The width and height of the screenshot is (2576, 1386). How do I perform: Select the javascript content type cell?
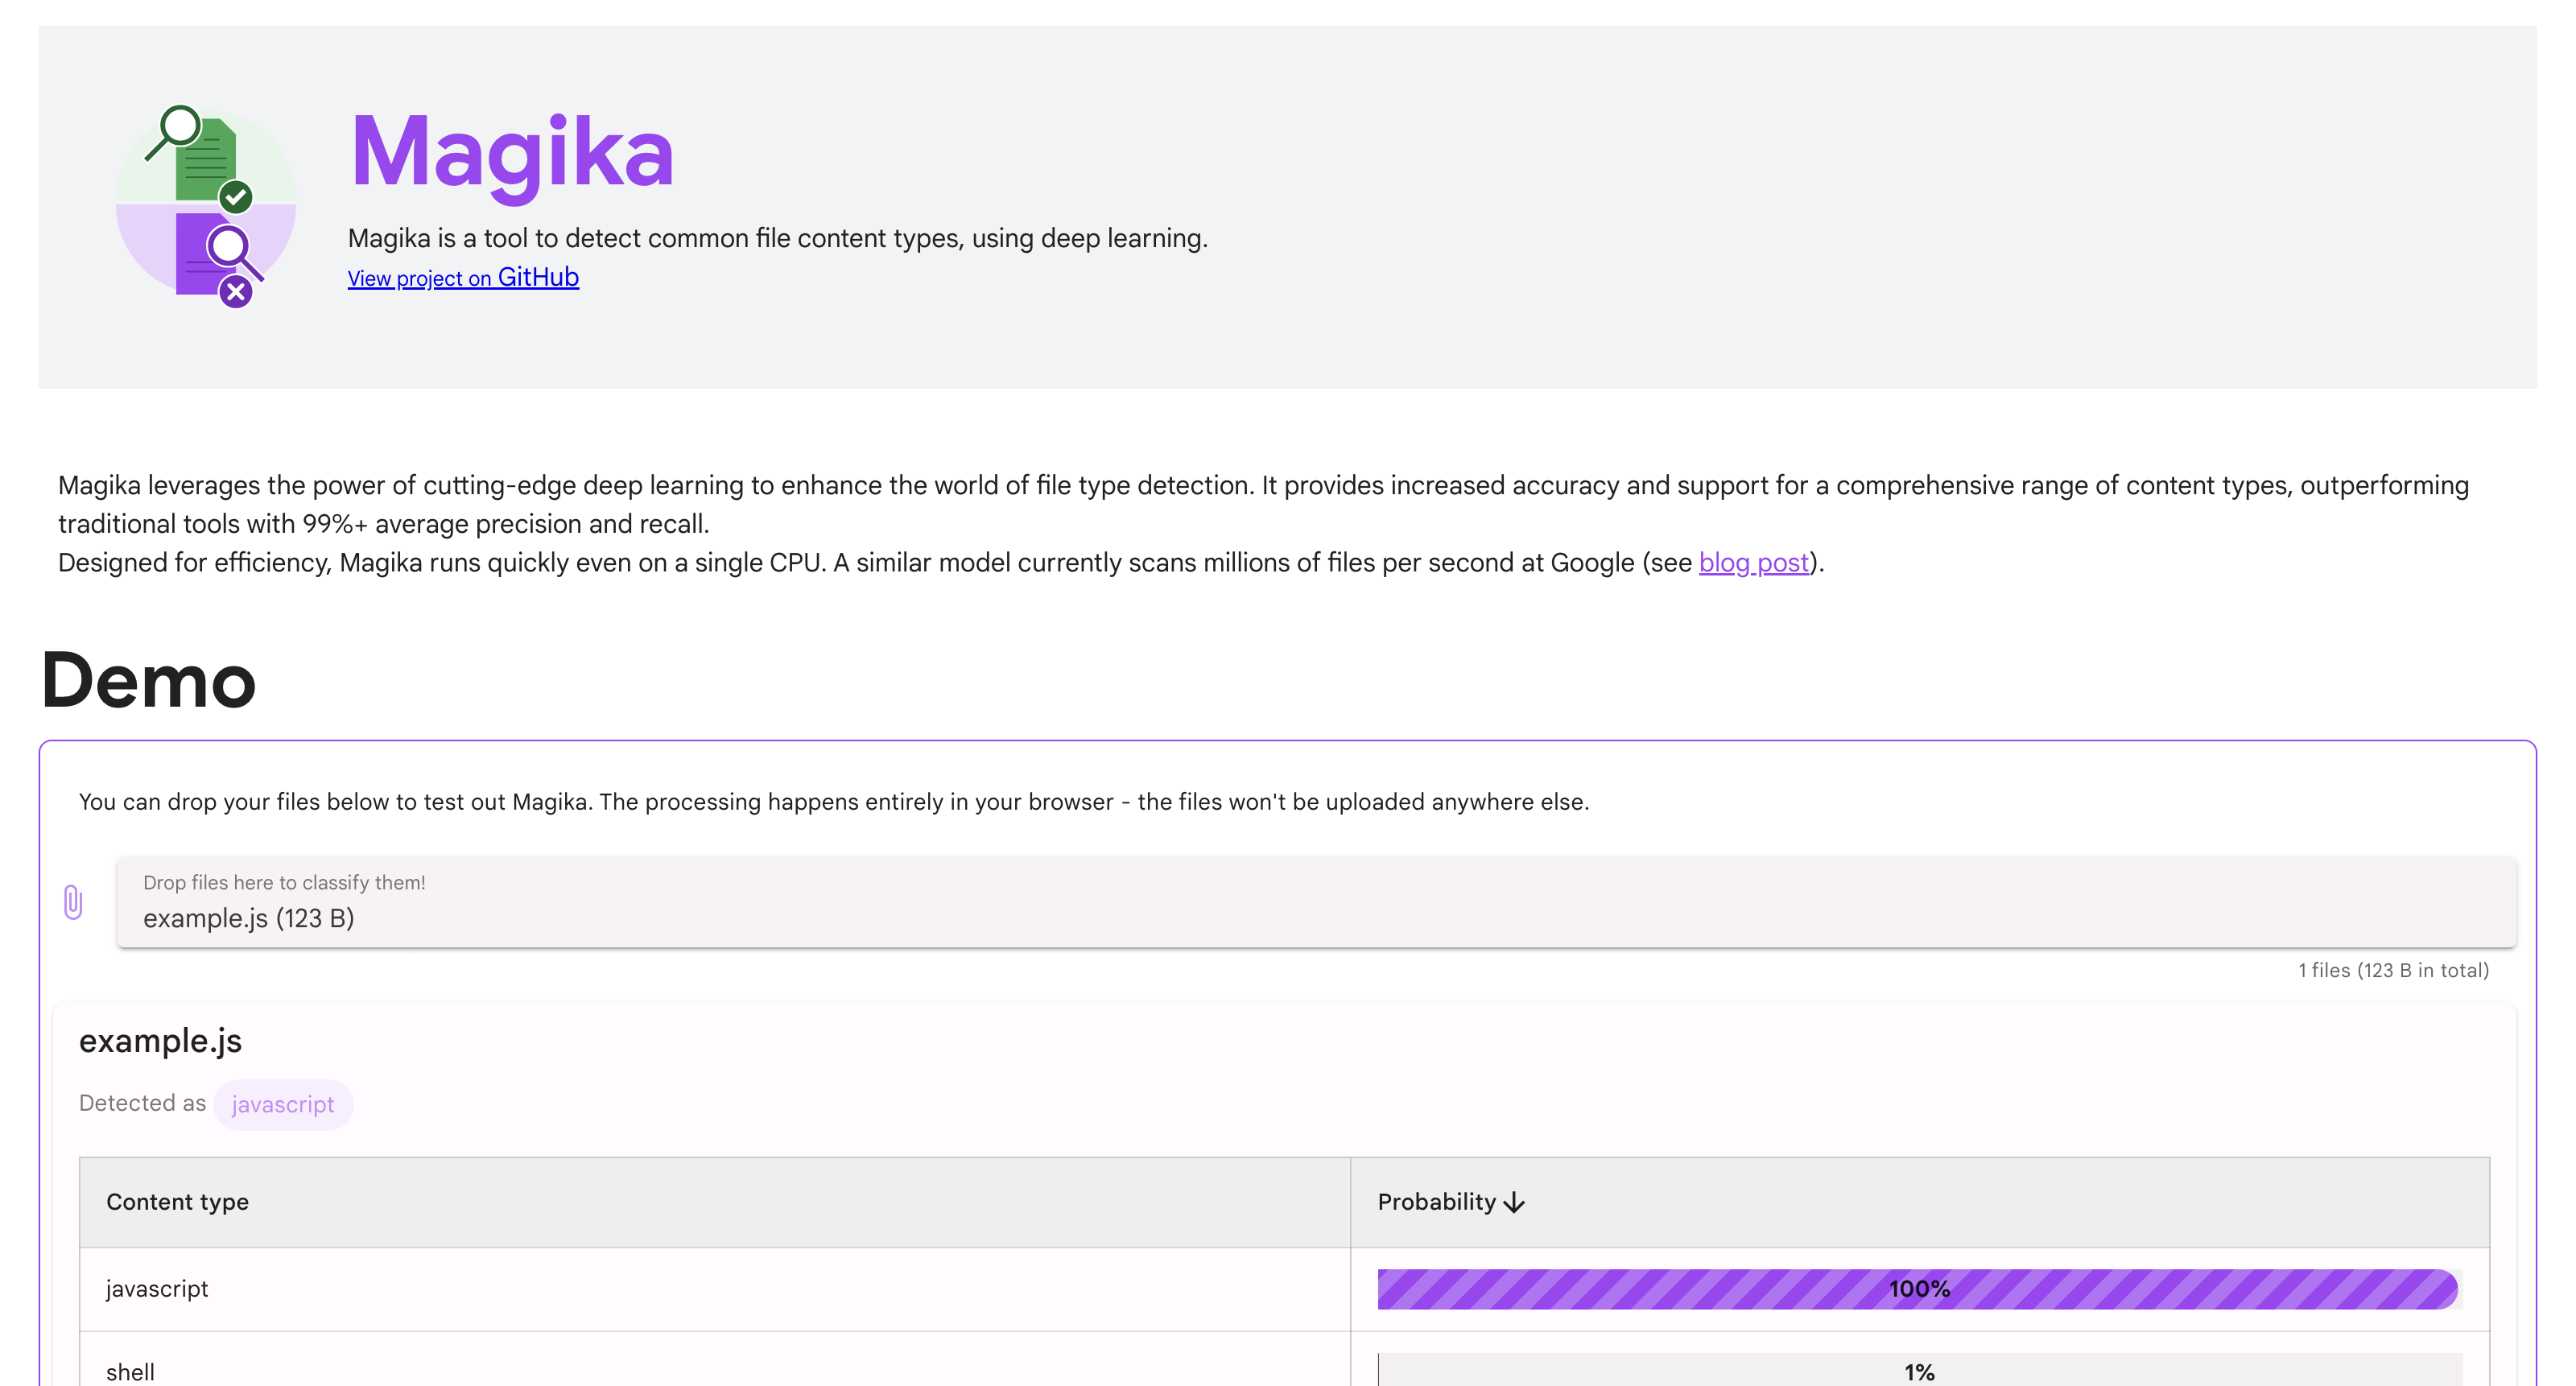point(715,1289)
